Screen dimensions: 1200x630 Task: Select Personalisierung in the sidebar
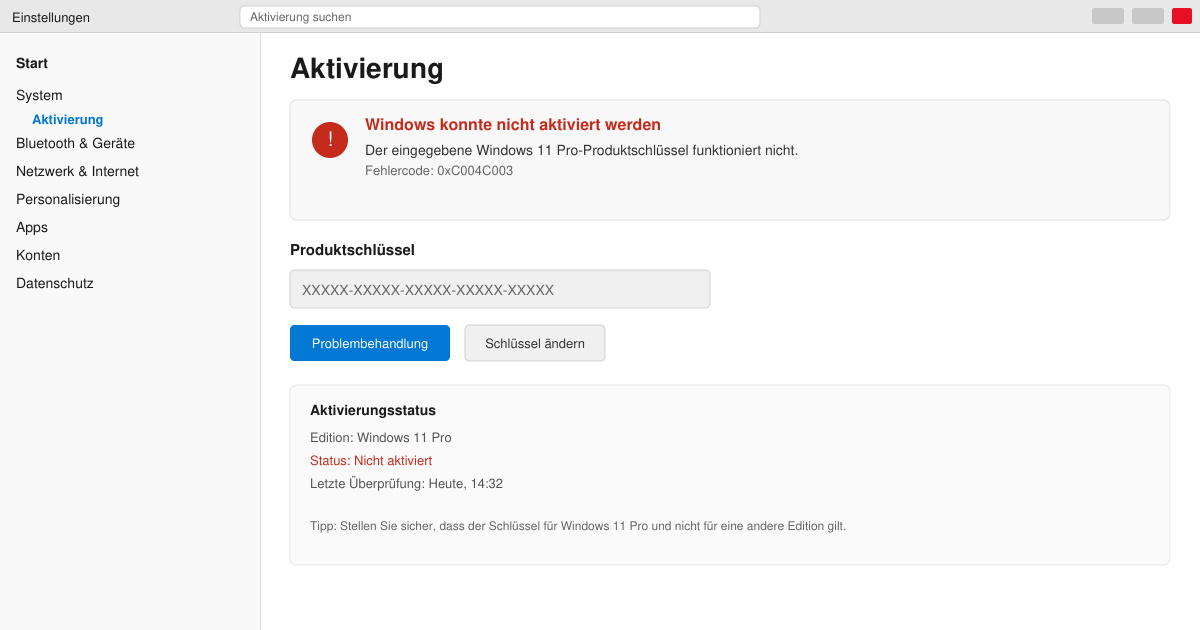[68, 199]
